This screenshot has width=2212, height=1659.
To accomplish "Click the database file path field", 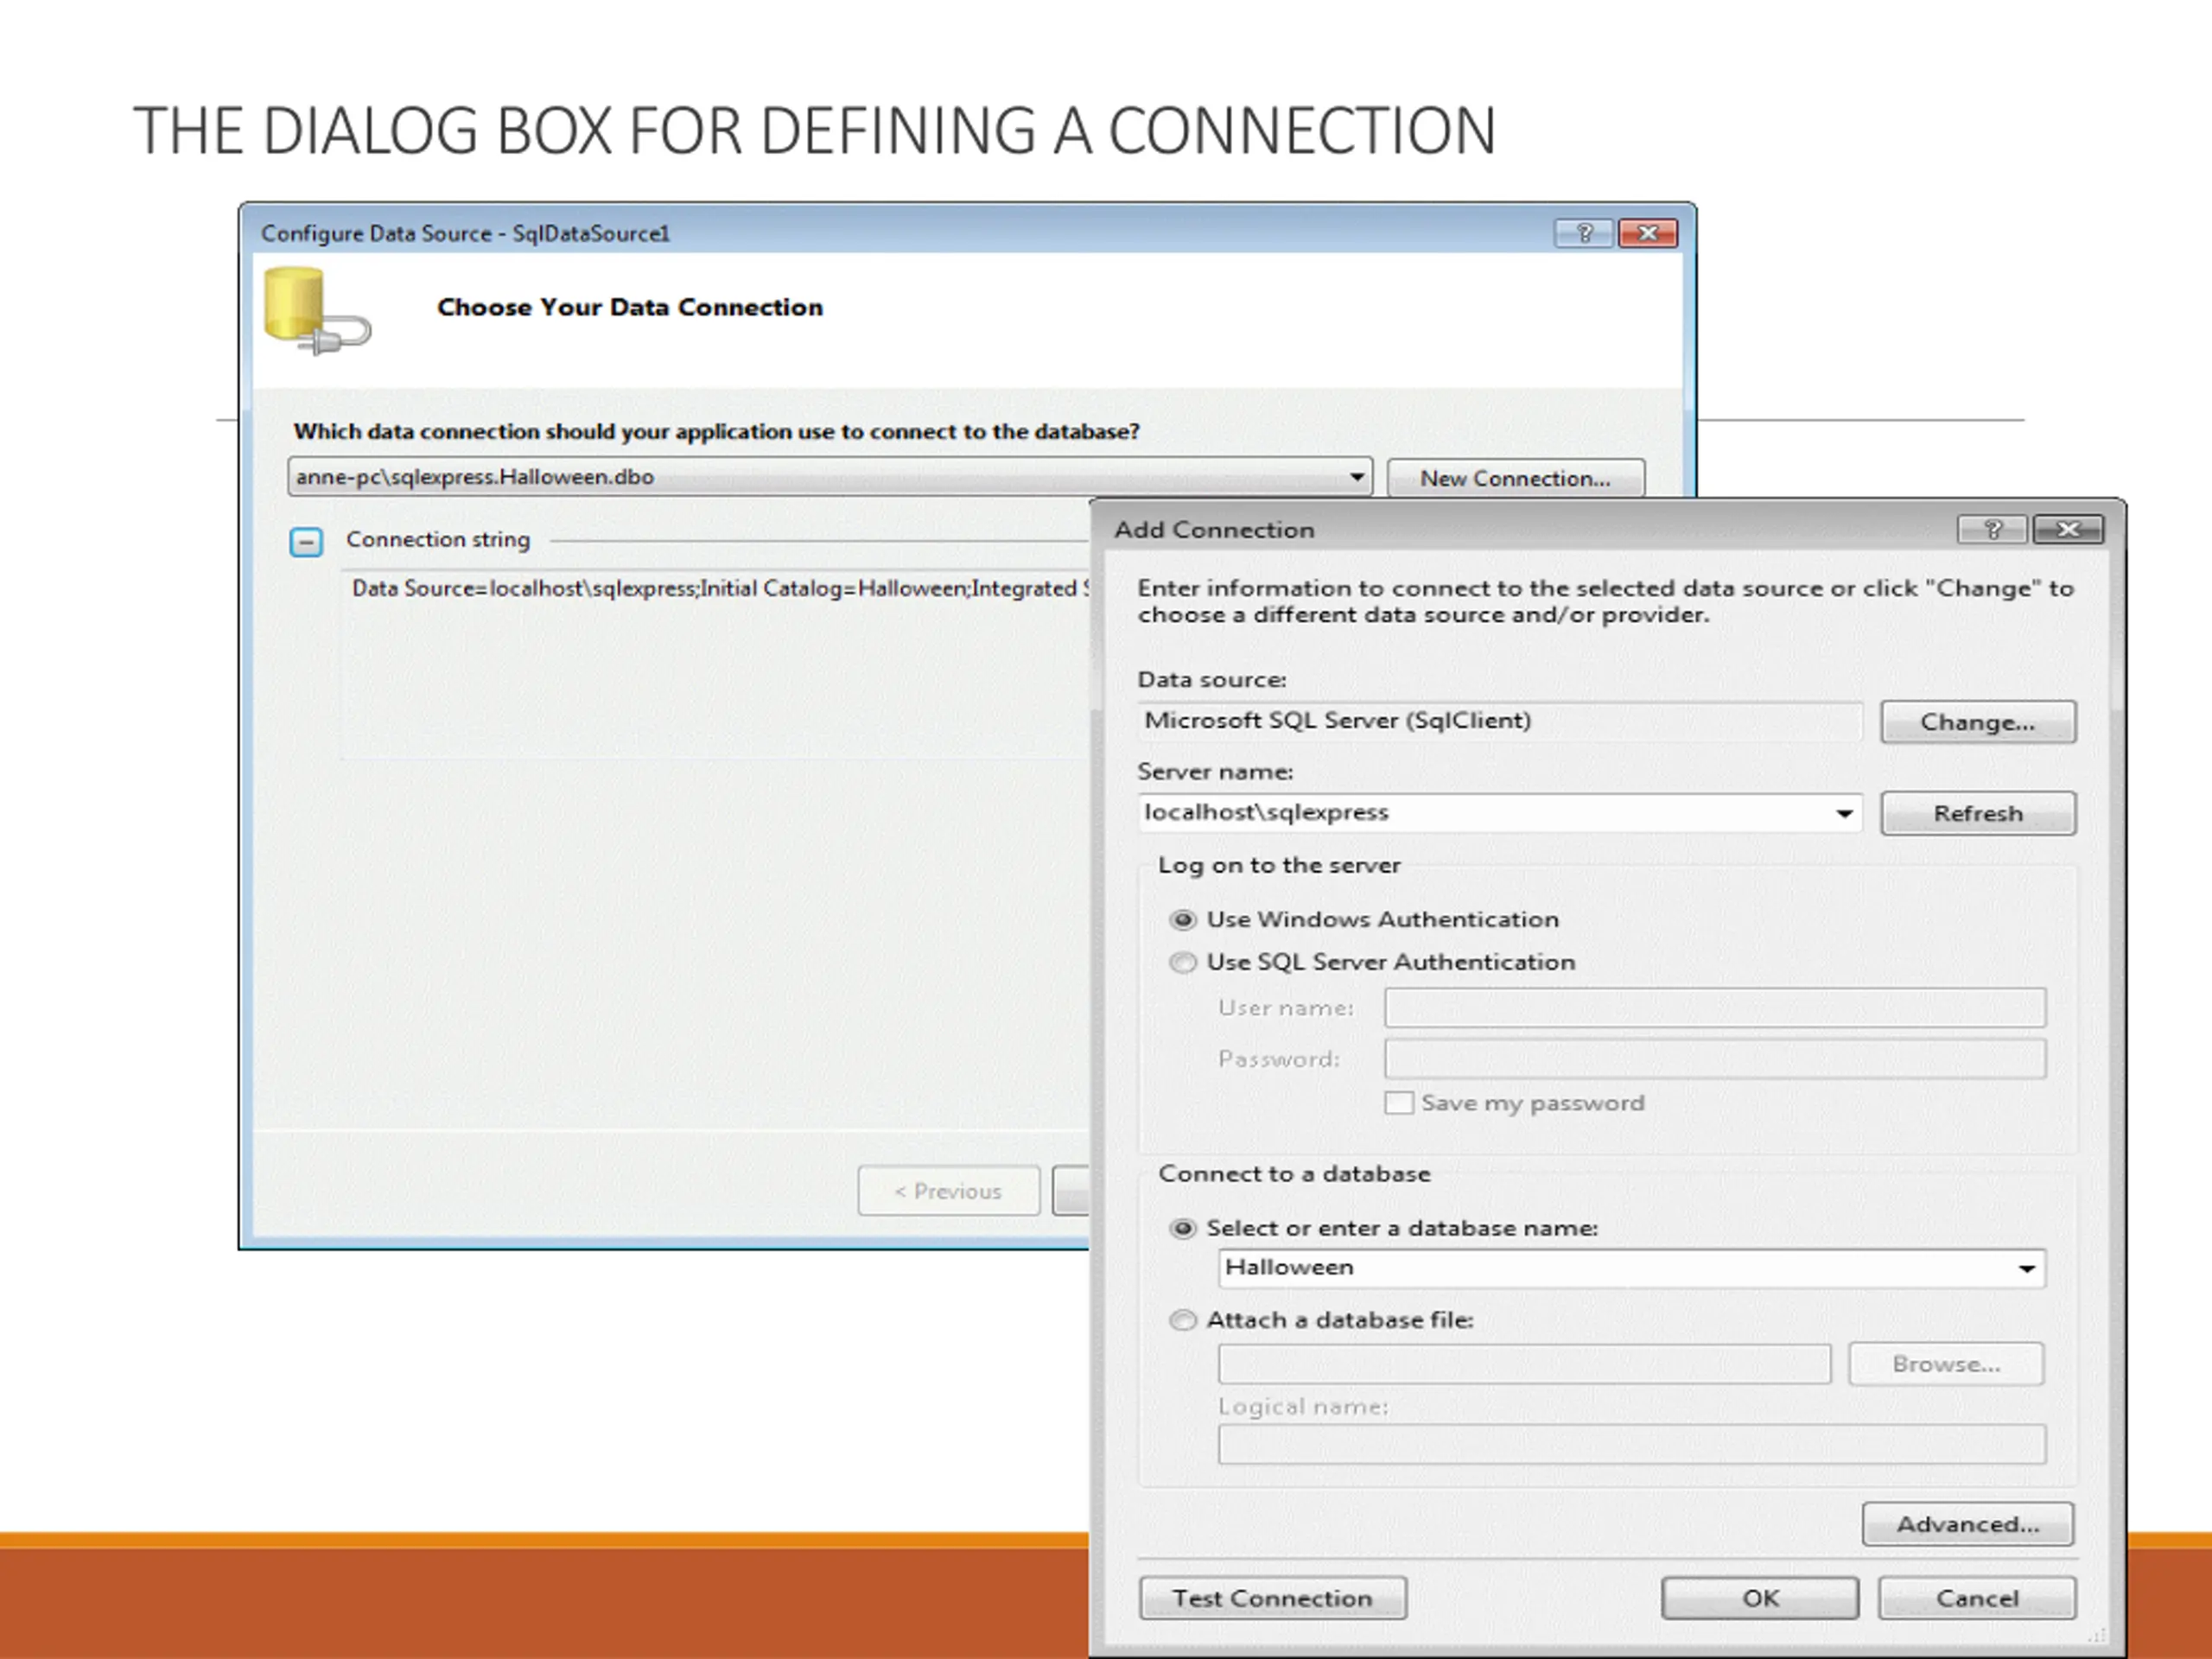I will [x=1524, y=1364].
